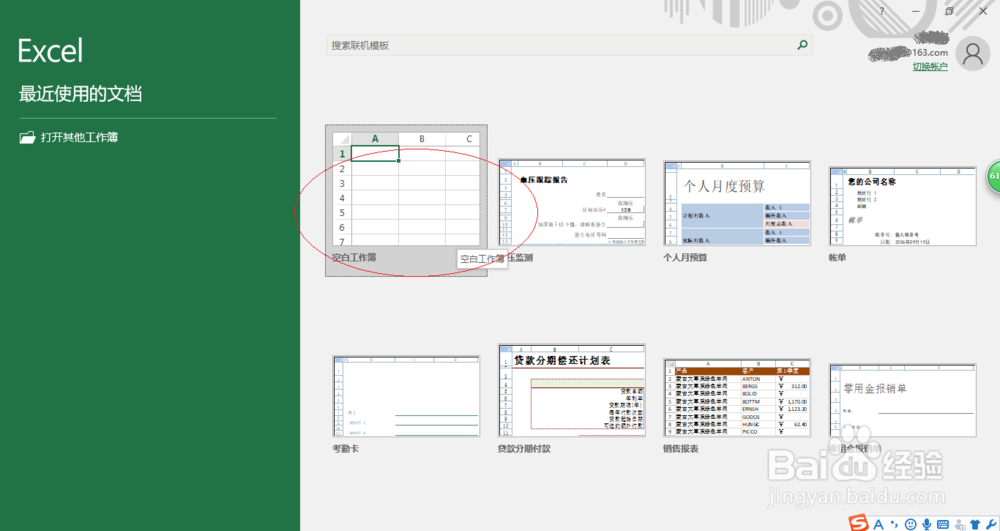
Task: Toggle punctuation mode in Sogou toolbar
Action: [x=895, y=525]
